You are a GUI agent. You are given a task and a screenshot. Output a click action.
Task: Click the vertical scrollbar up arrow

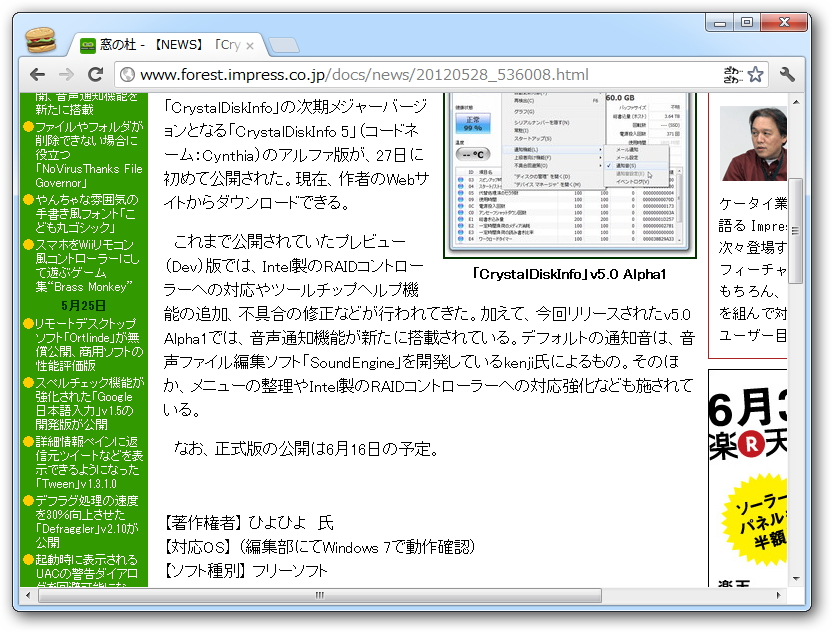[795, 101]
